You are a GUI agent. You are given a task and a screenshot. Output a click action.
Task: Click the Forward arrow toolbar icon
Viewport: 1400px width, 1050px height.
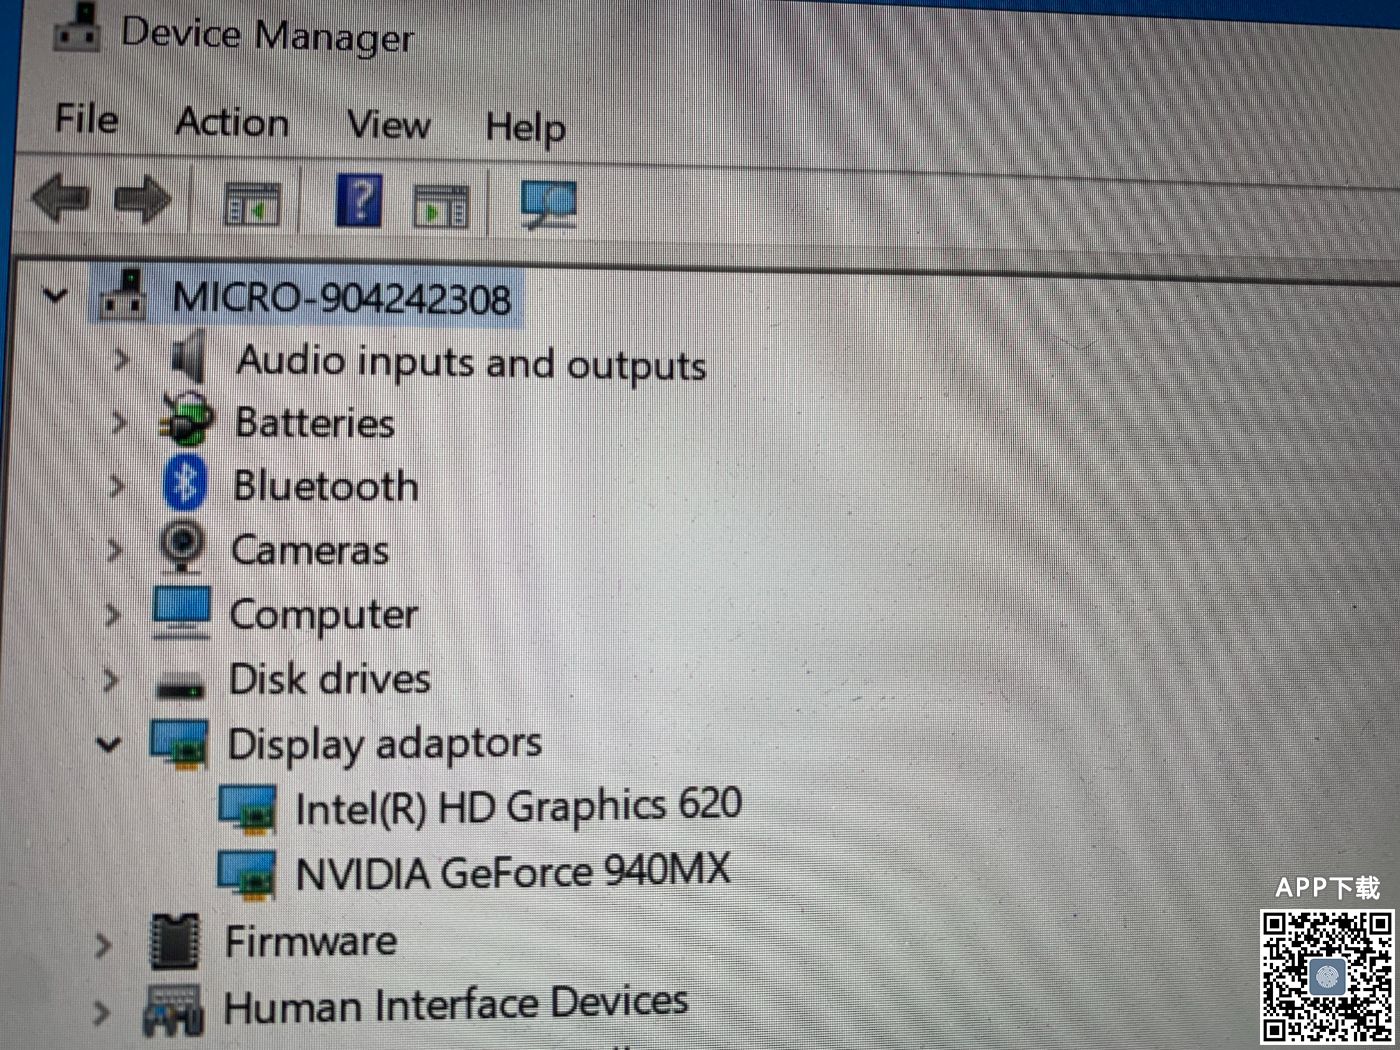click(143, 199)
